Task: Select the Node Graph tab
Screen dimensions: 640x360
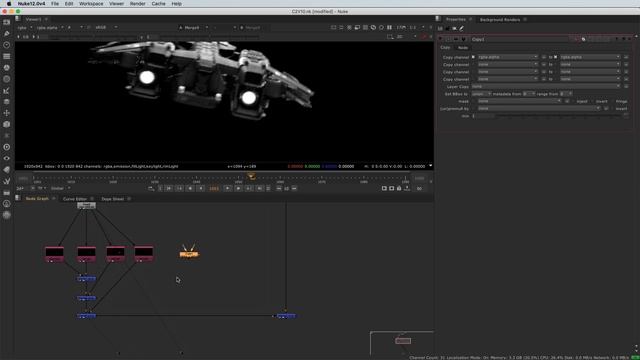Action: (x=37, y=199)
